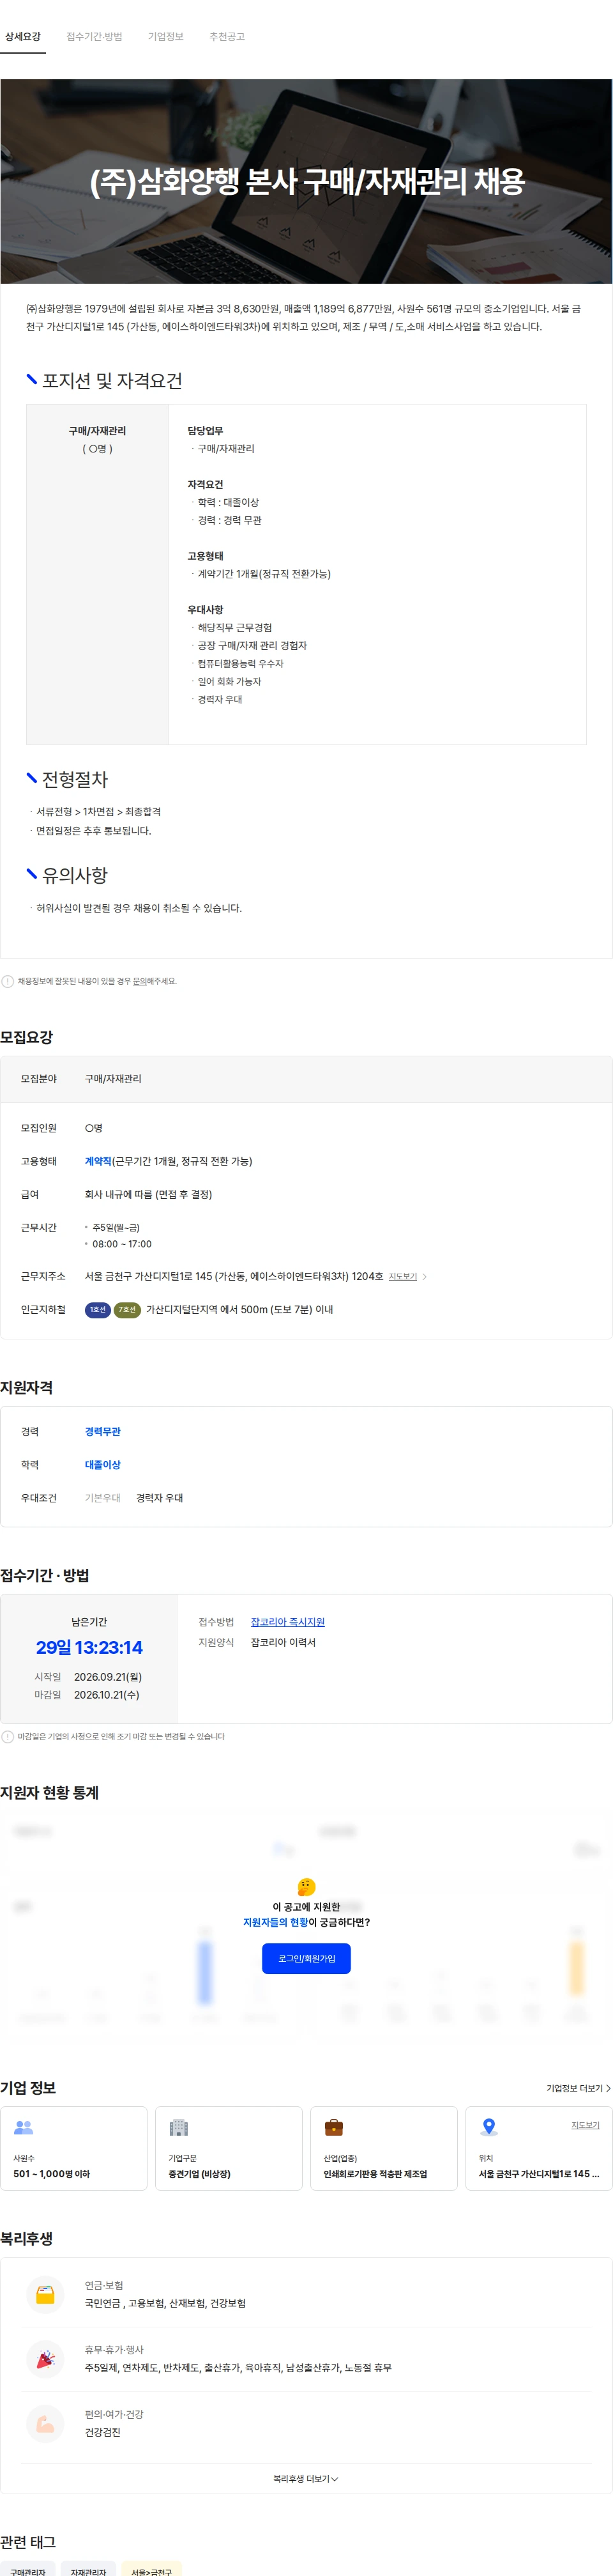Click the 501 ~ 1,000명 이하 employee count

tap(51, 2174)
